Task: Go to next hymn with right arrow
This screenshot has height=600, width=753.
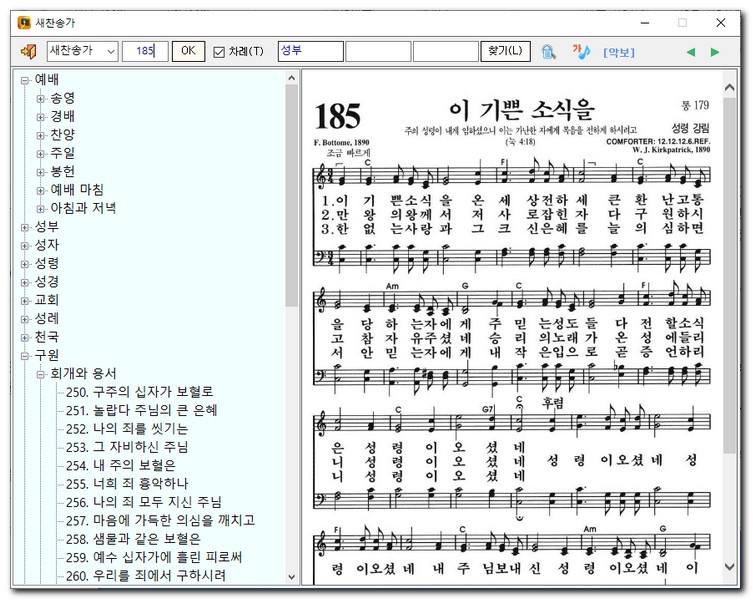Action: pyautogui.click(x=715, y=52)
